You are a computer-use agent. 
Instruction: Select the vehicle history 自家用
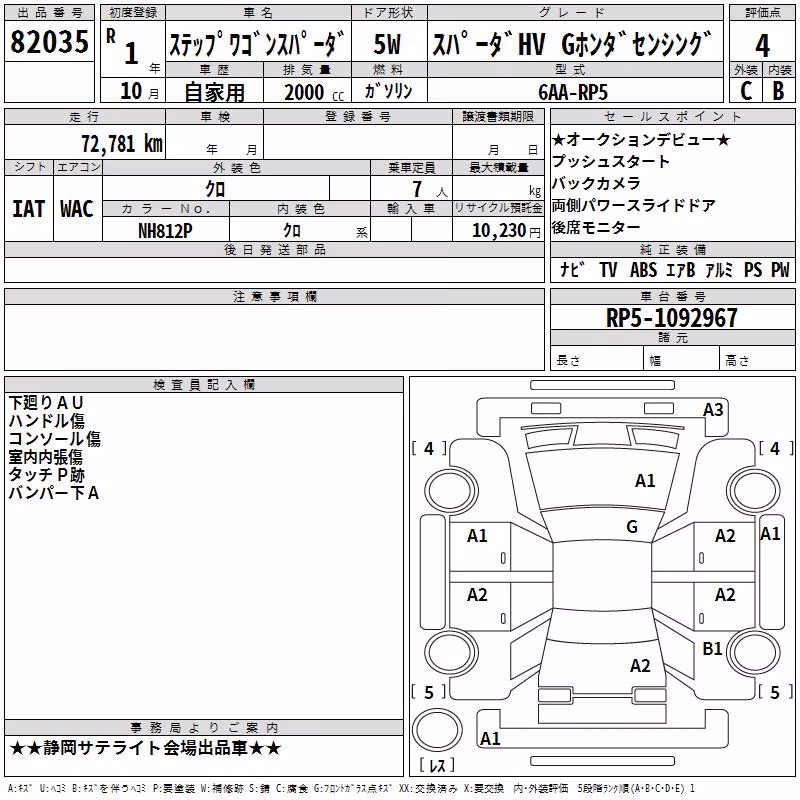[x=214, y=92]
